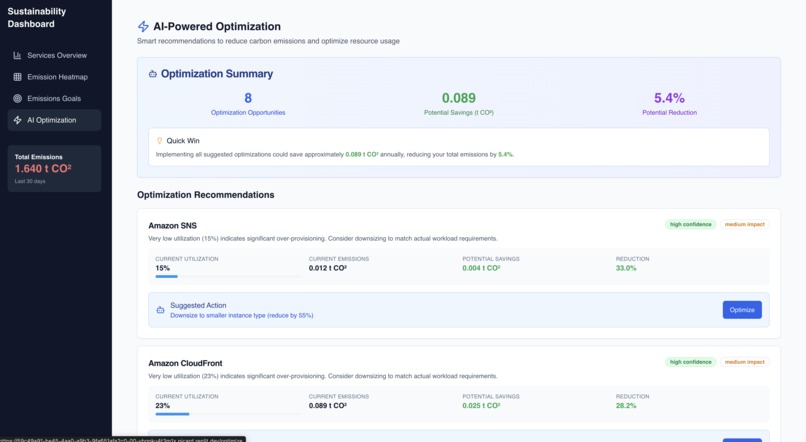806x442 pixels.
Task: Click the Amazon SNS 15% utilization value
Action: [x=163, y=268]
